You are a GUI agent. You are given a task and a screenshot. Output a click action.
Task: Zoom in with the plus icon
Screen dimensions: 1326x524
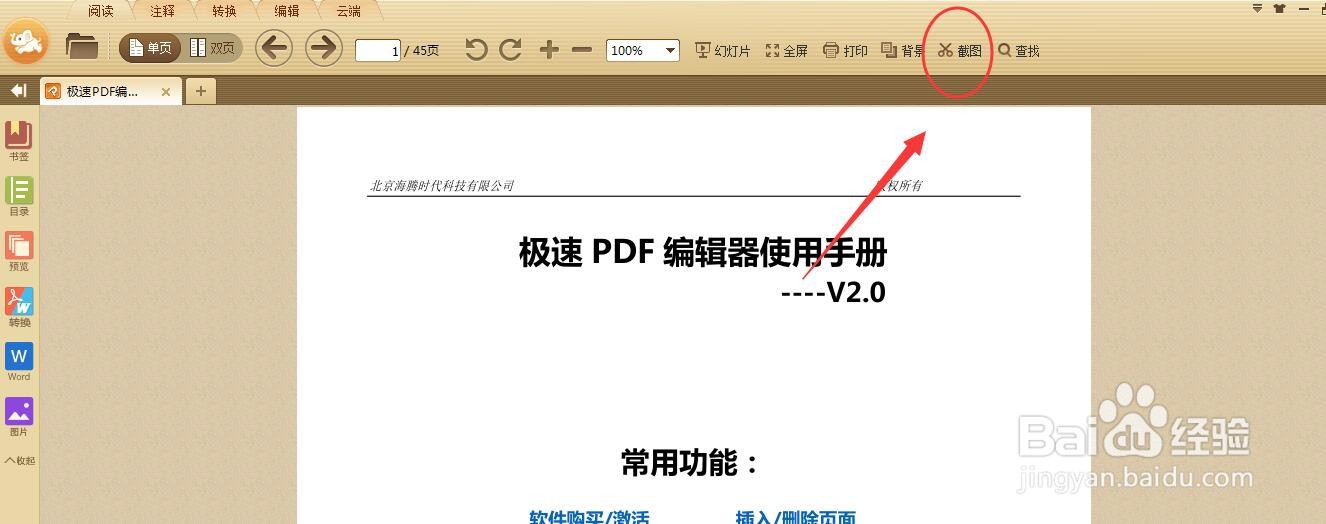549,49
